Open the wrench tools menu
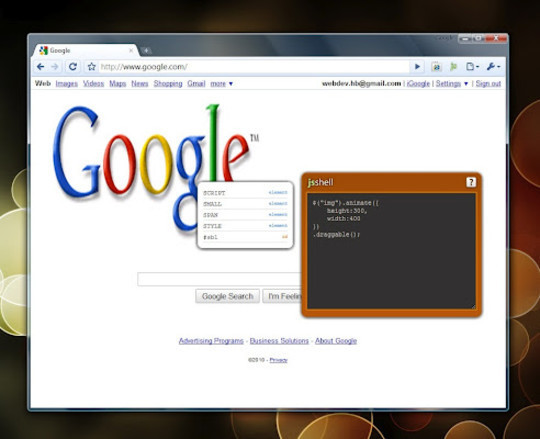 (x=493, y=66)
